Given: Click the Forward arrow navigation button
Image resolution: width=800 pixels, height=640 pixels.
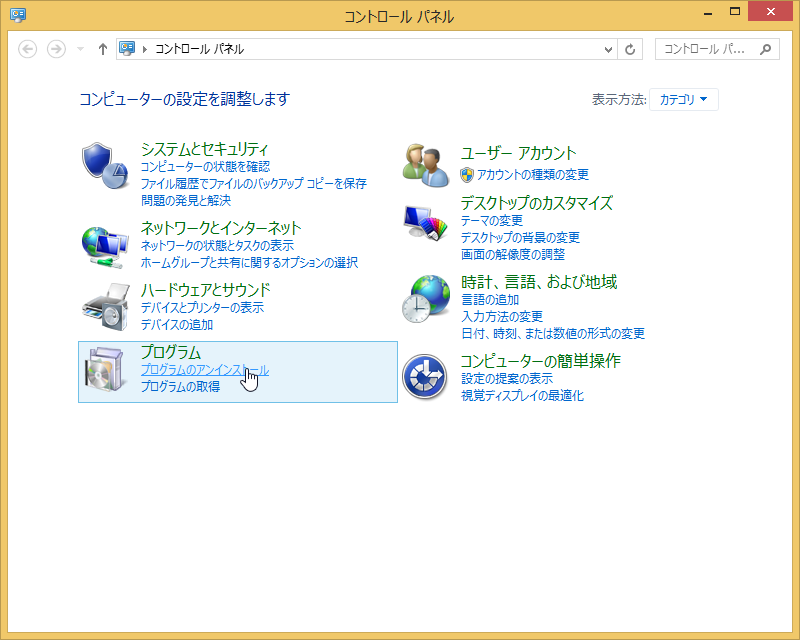Looking at the screenshot, I should tap(56, 49).
